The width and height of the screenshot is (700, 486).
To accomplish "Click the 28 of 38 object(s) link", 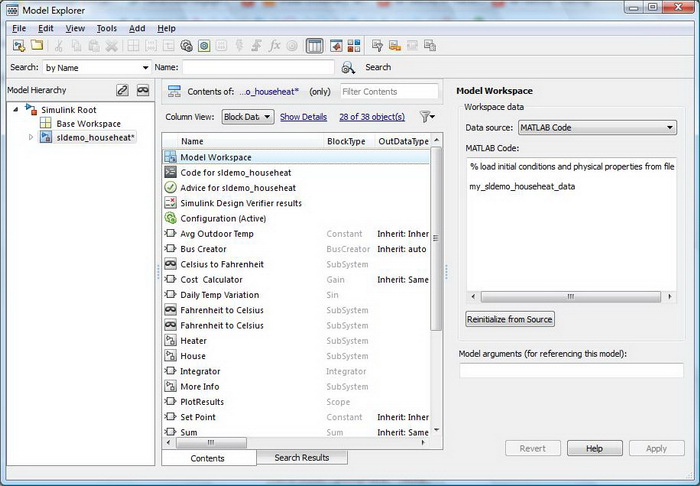I will pos(372,117).
